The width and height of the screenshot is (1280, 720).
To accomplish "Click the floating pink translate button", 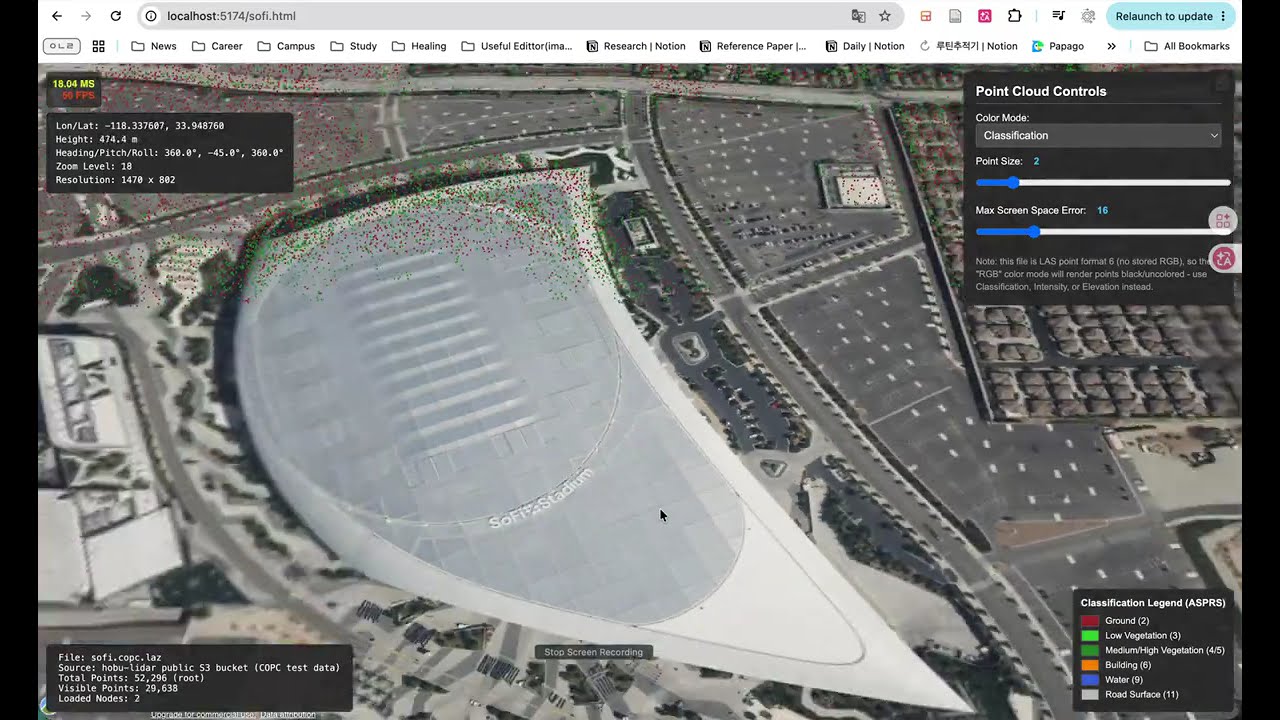I will click(x=1224, y=259).
